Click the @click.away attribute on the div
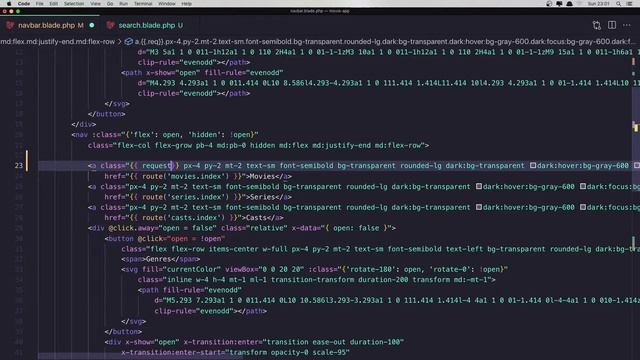640x360 pixels. [162, 228]
